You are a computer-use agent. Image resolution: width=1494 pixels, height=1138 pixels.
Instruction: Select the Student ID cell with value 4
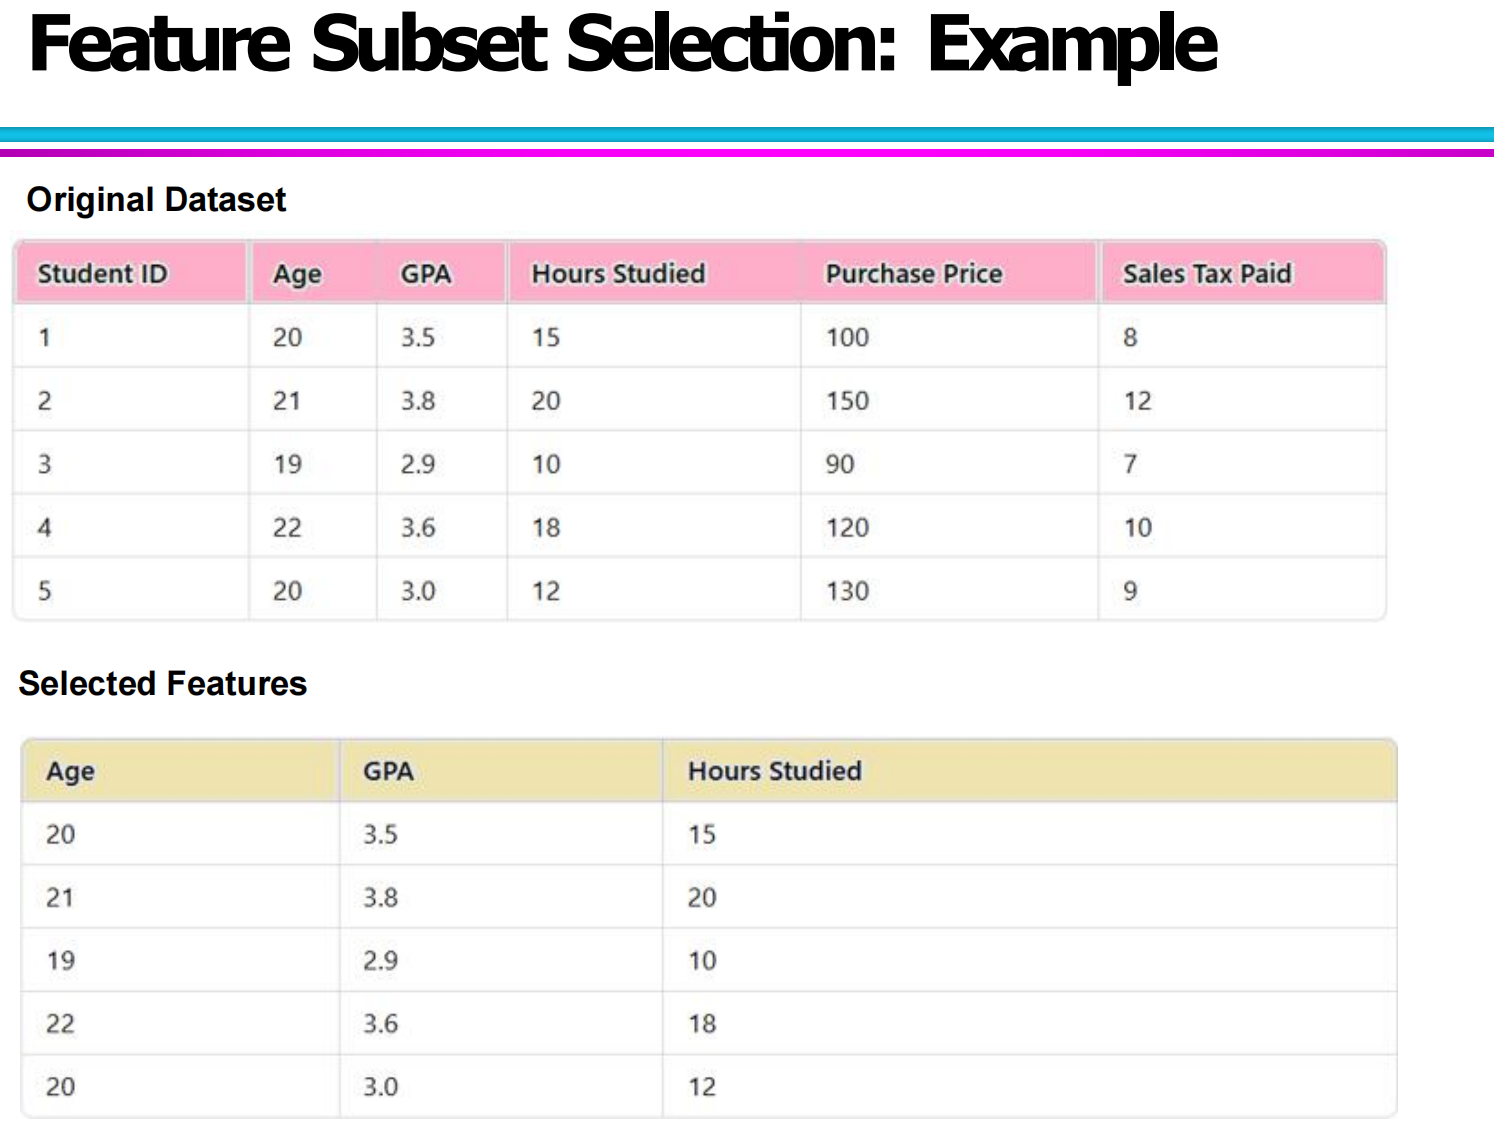pos(44,528)
